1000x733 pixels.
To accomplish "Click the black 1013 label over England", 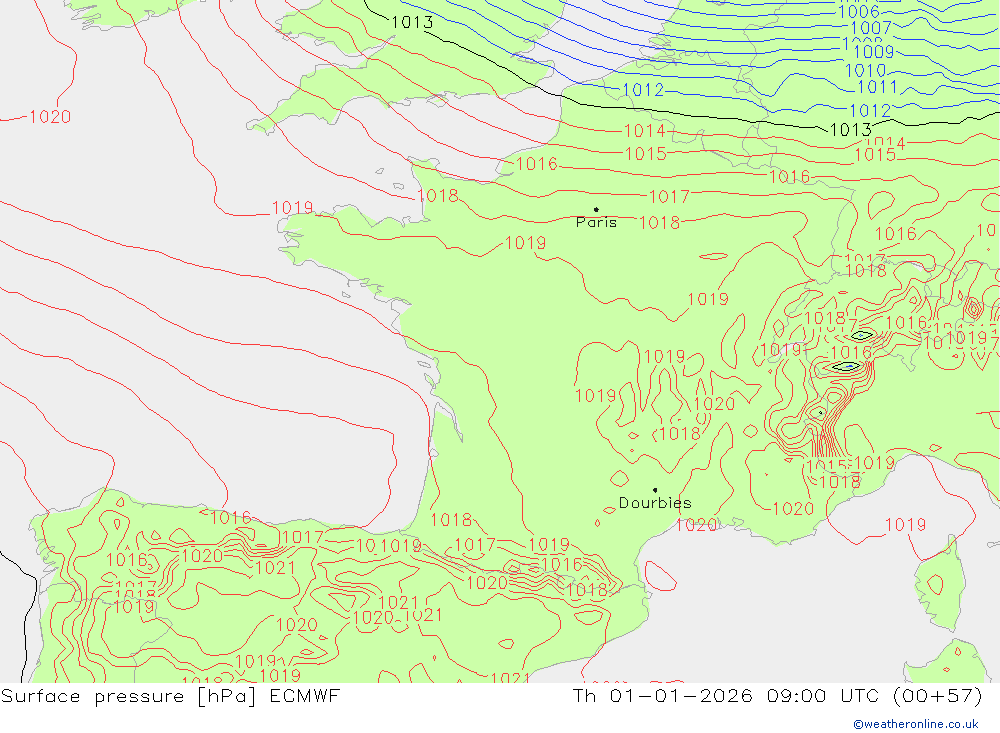I will pyautogui.click(x=412, y=22).
